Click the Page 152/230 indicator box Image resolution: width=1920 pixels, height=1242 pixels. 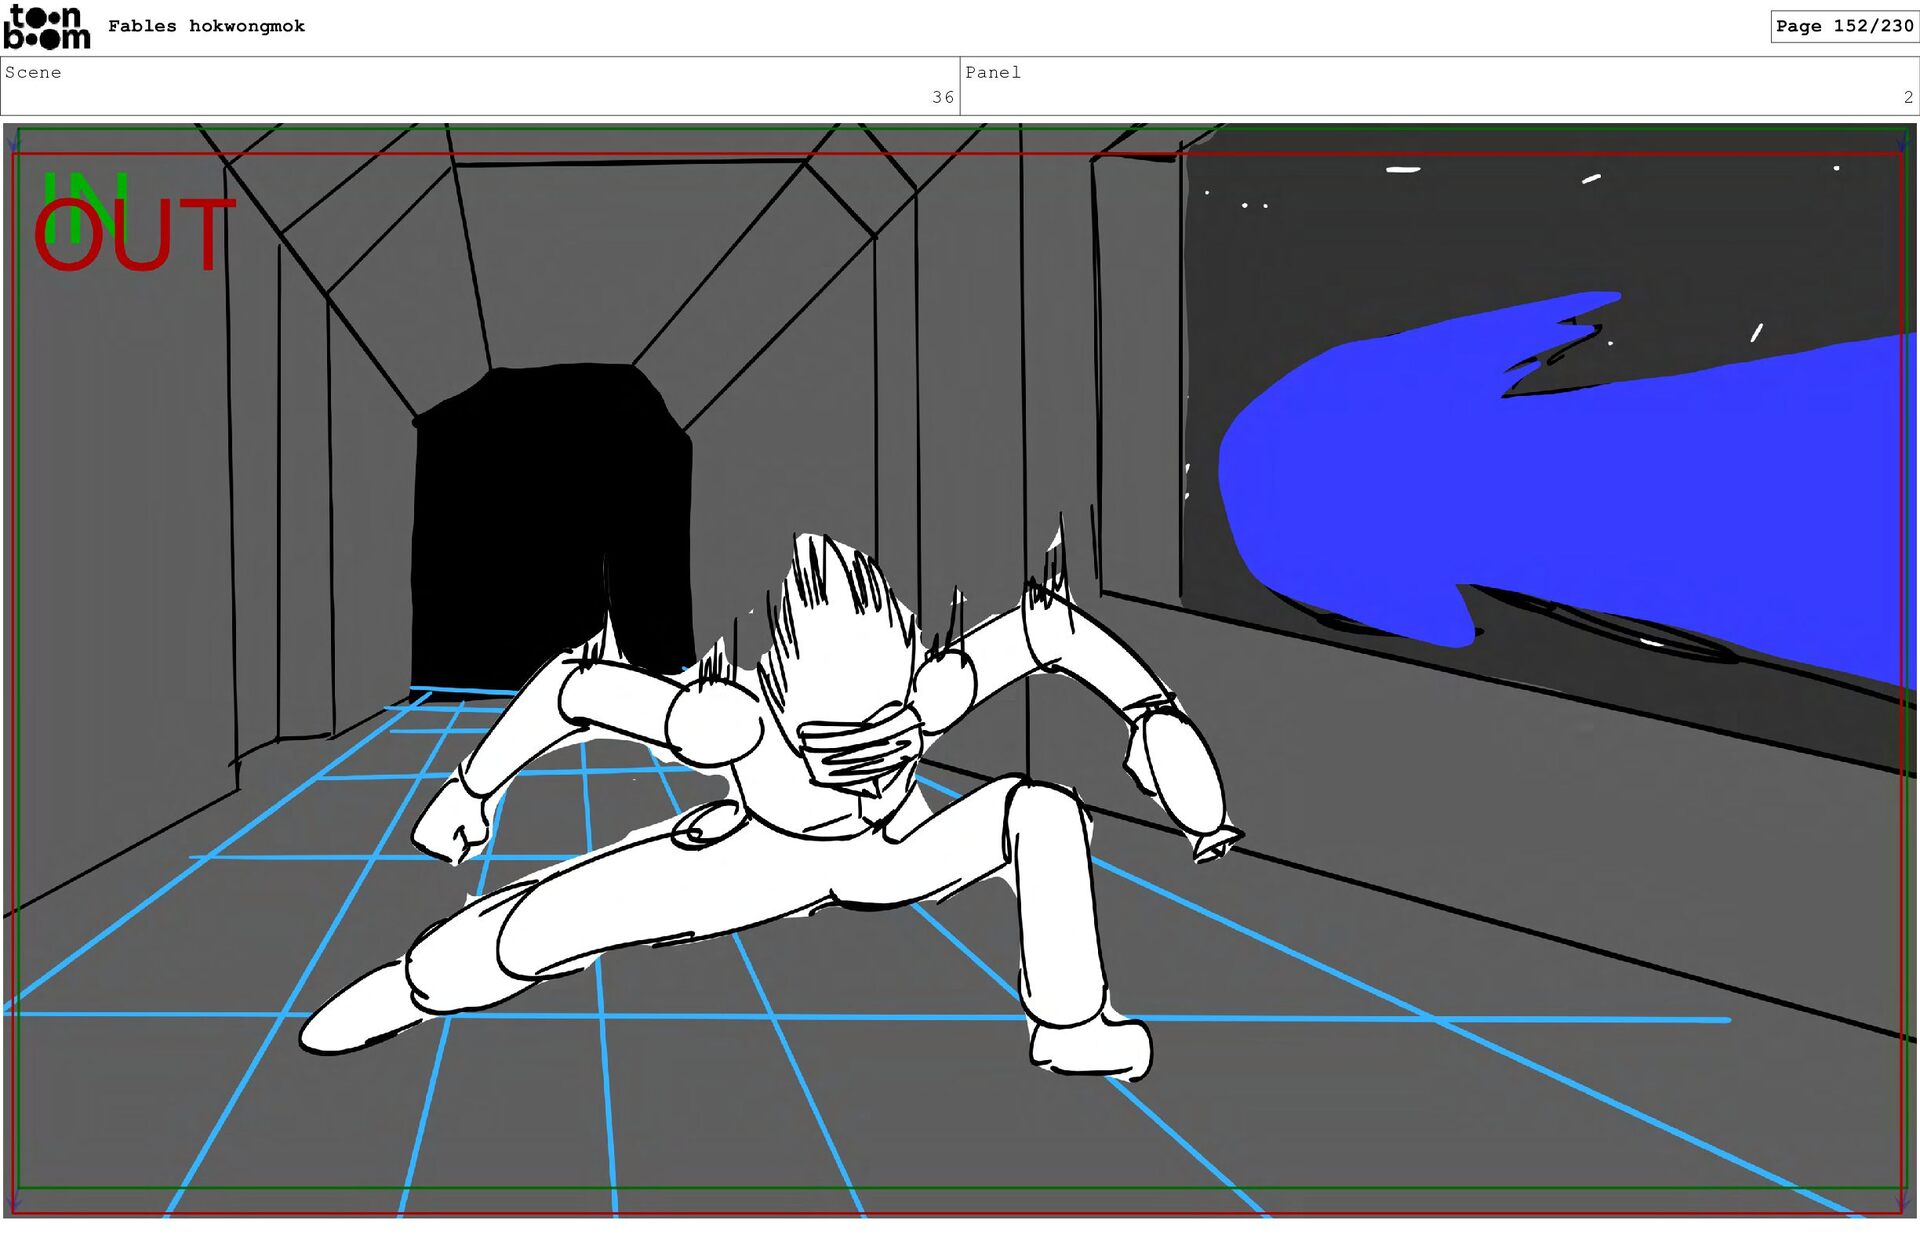(x=1843, y=26)
